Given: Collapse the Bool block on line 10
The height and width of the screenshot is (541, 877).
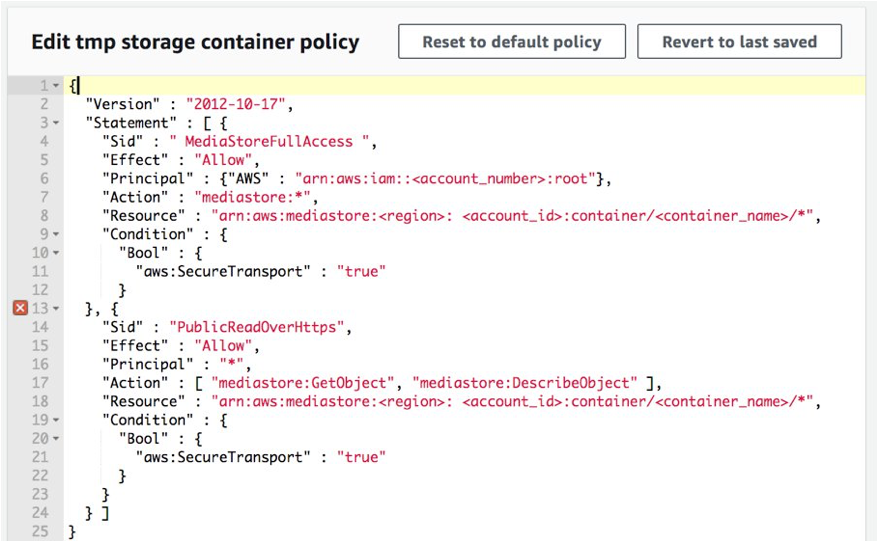Looking at the screenshot, I should pyautogui.click(x=56, y=253).
